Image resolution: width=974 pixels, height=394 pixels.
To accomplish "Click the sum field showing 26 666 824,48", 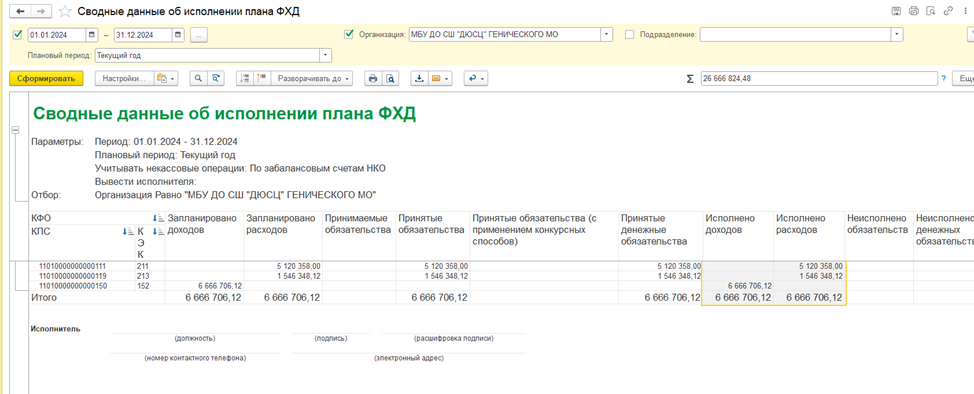I will pyautogui.click(x=819, y=78).
